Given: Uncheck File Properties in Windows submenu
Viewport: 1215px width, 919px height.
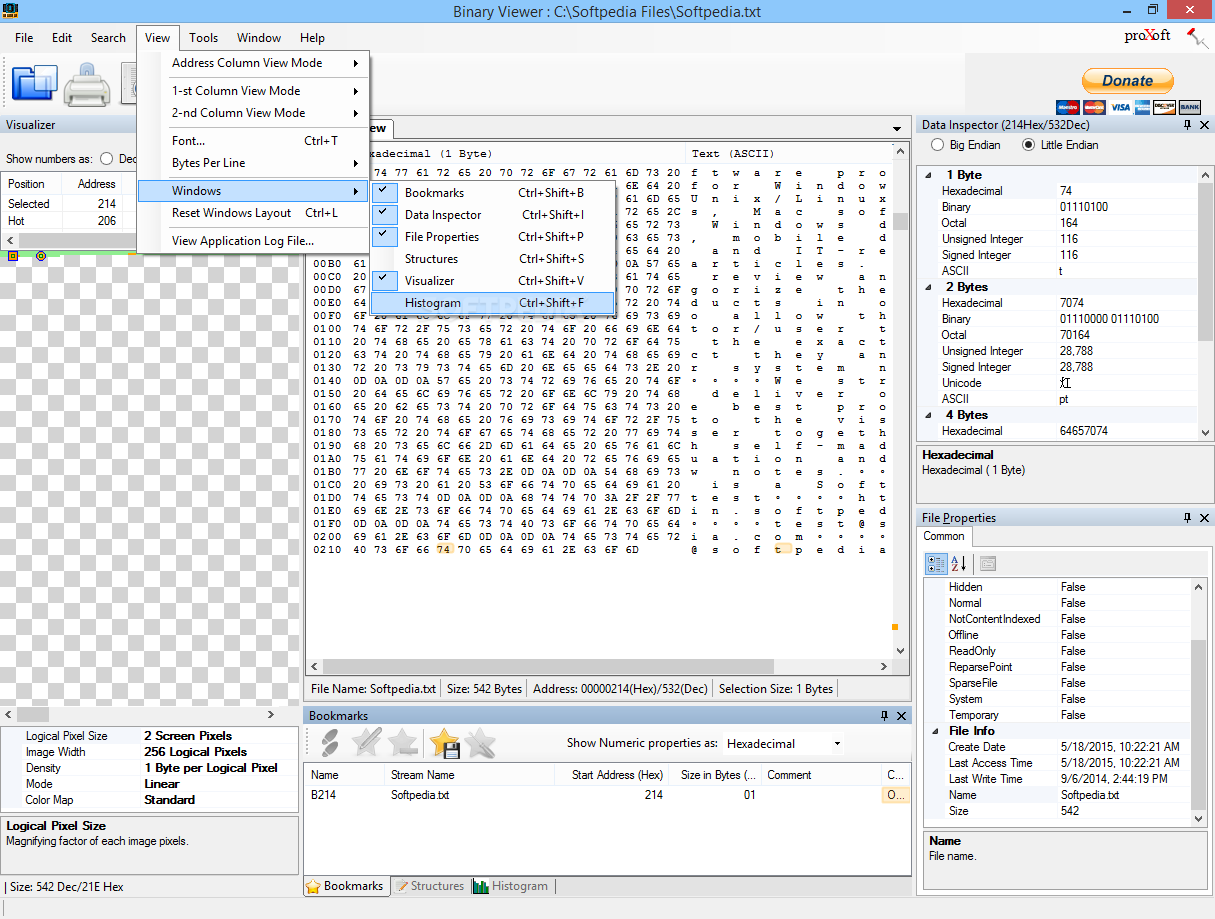Looking at the screenshot, I should (492, 237).
